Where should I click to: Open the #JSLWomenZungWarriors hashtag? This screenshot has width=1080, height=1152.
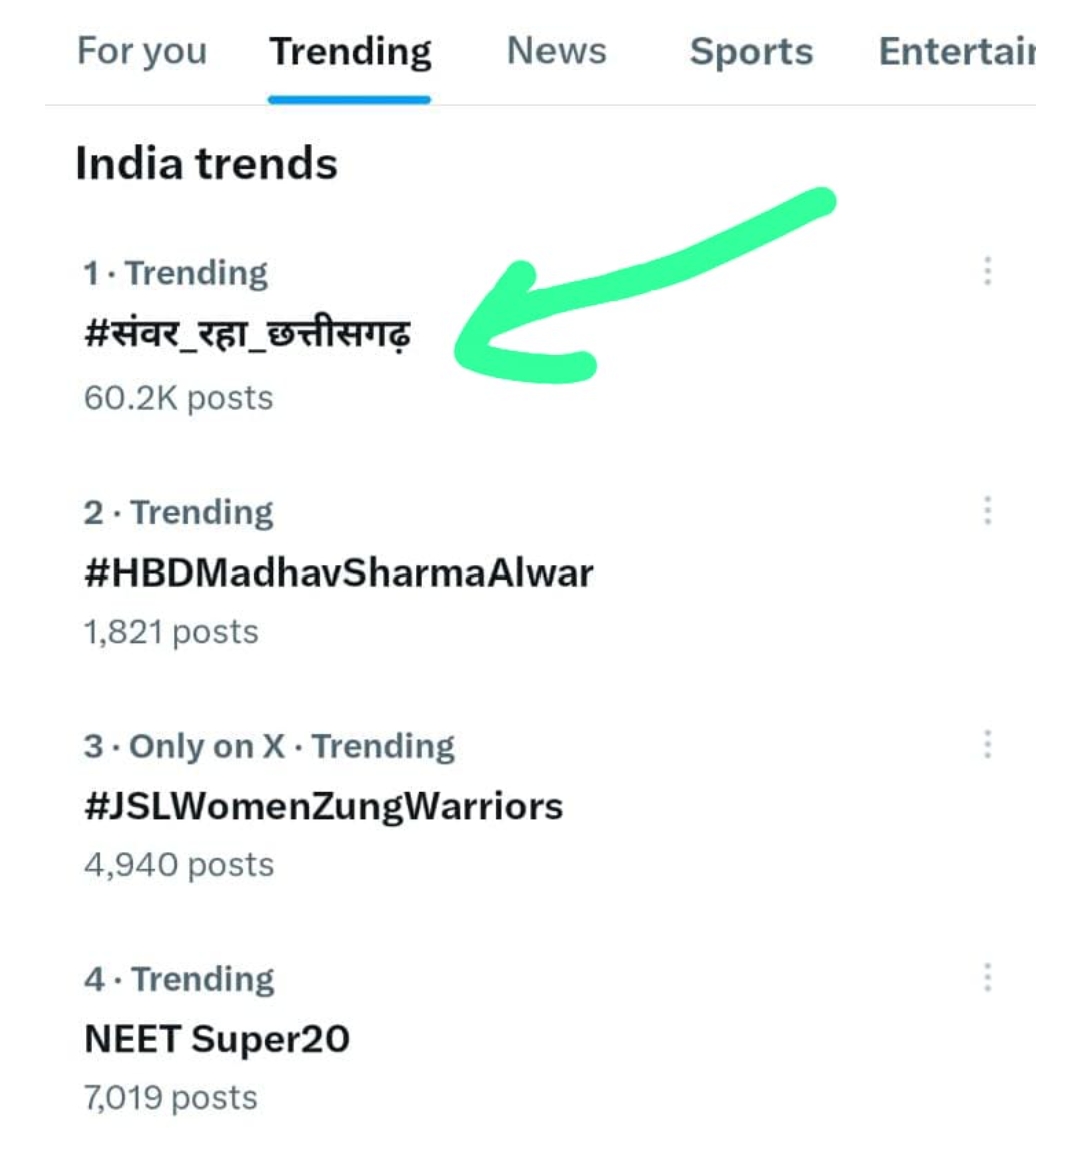click(323, 806)
